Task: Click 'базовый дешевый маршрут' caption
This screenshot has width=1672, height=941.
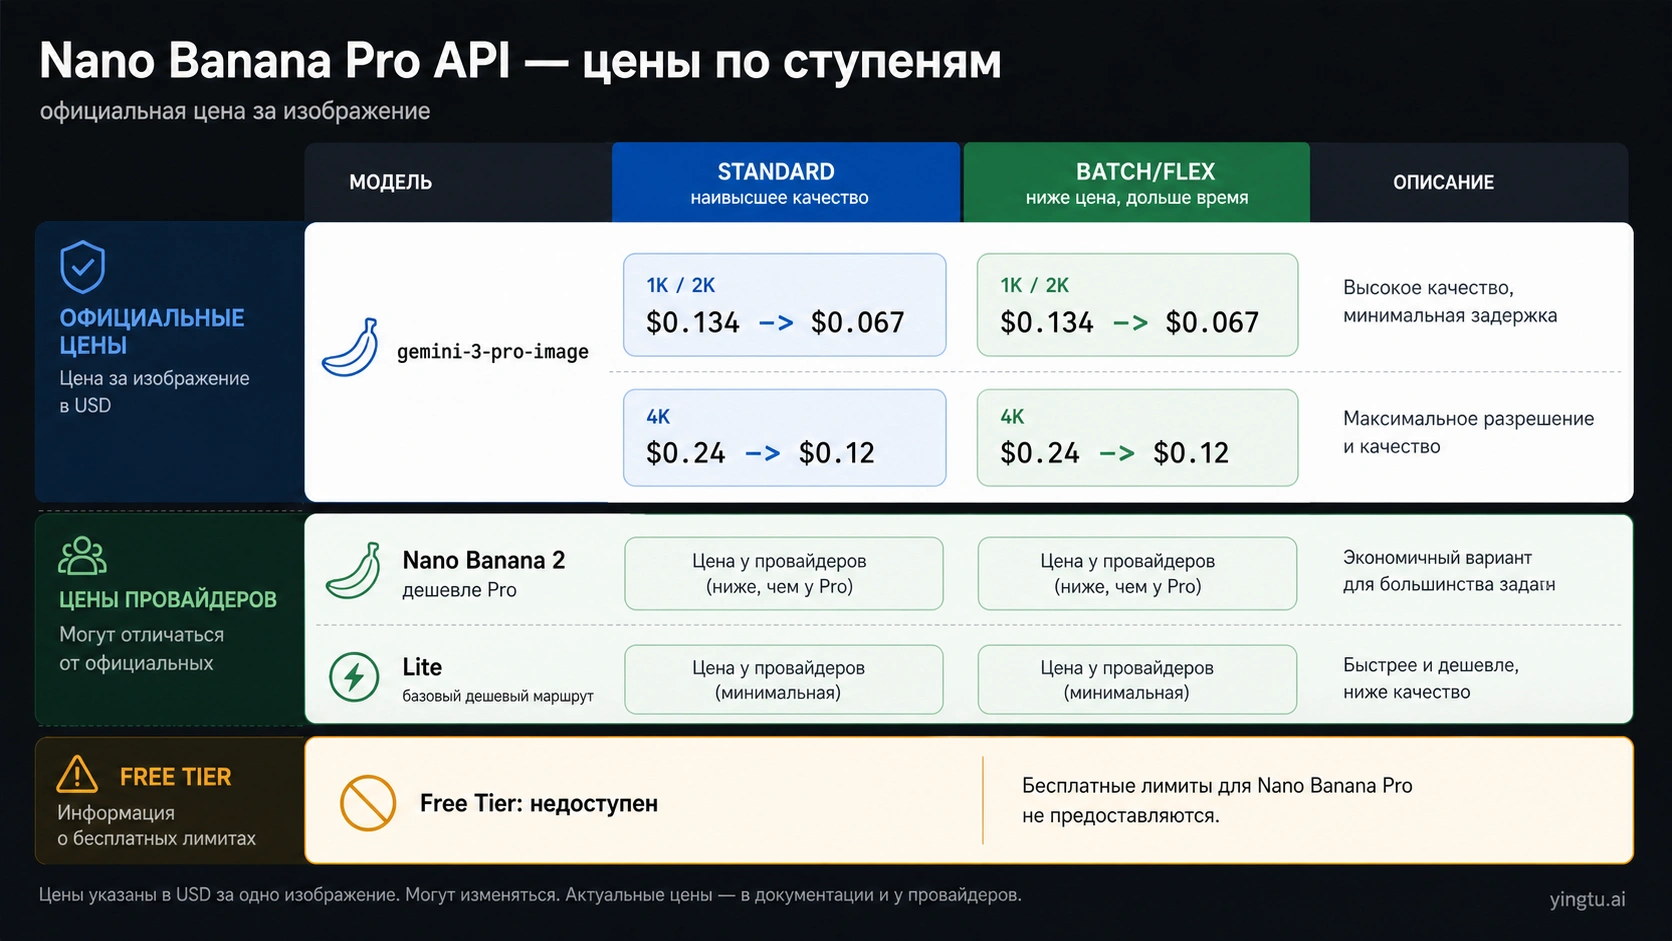Action: coord(498,696)
